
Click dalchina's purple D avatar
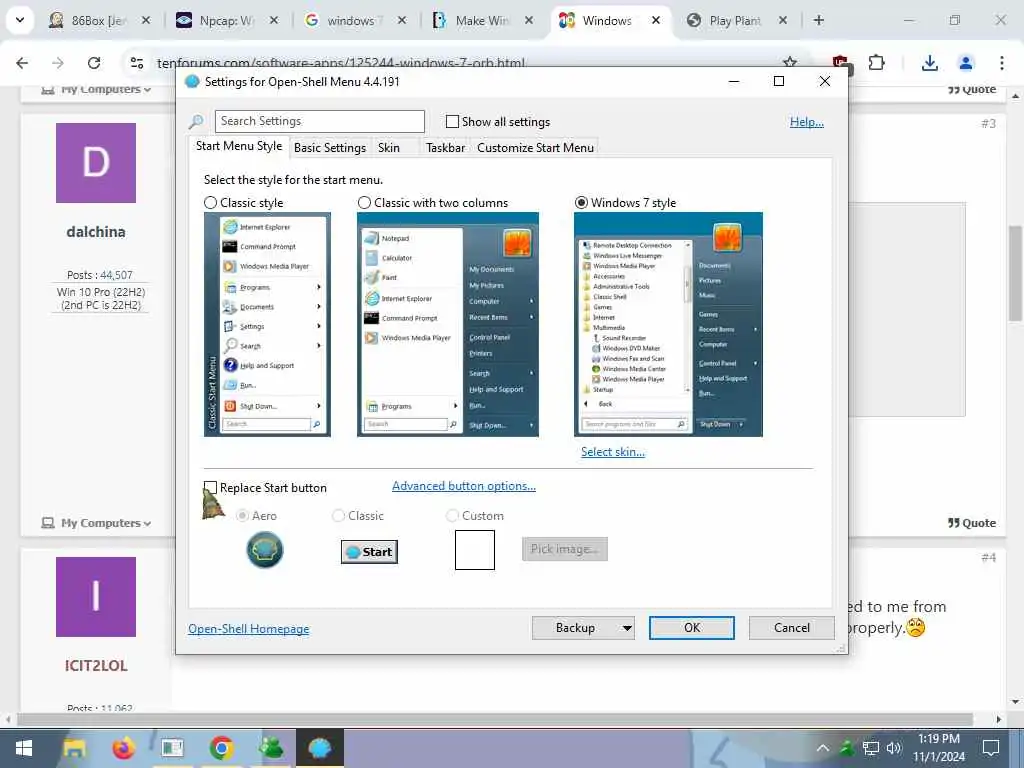pos(96,163)
